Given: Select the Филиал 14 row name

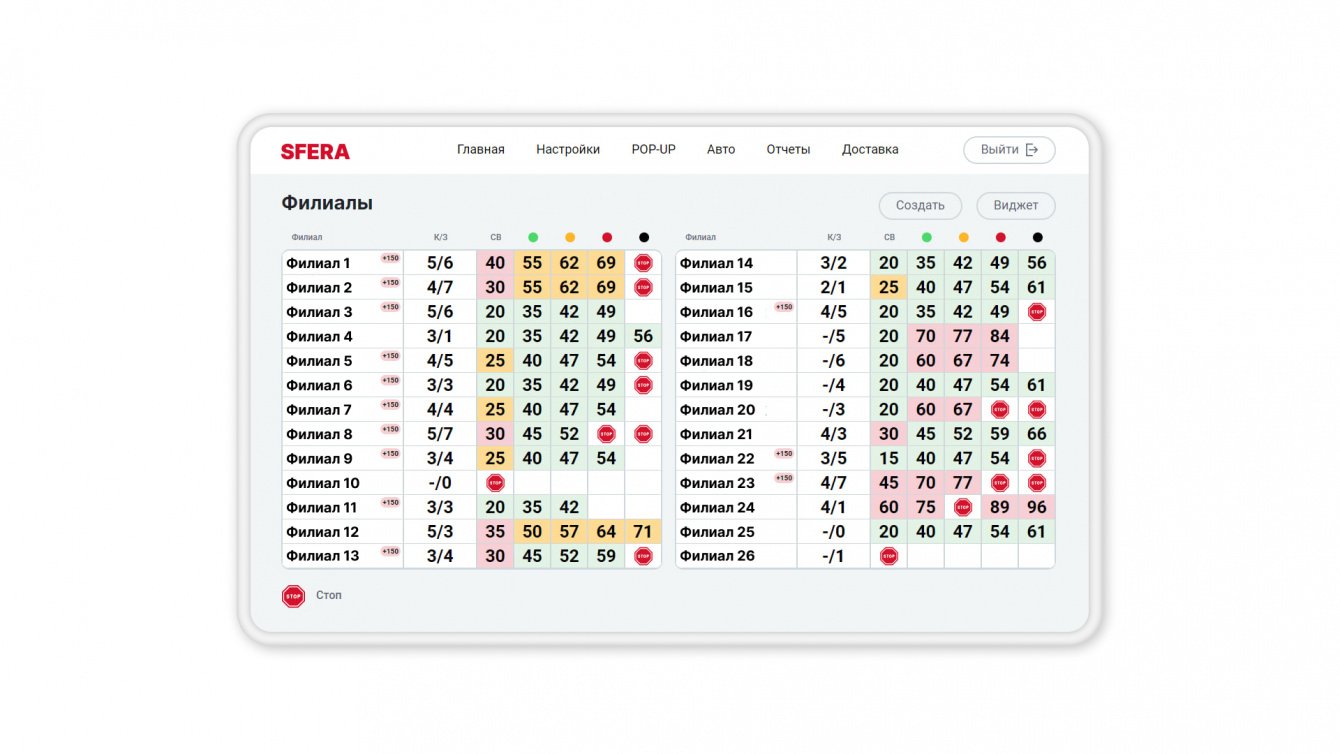Looking at the screenshot, I should 716,264.
